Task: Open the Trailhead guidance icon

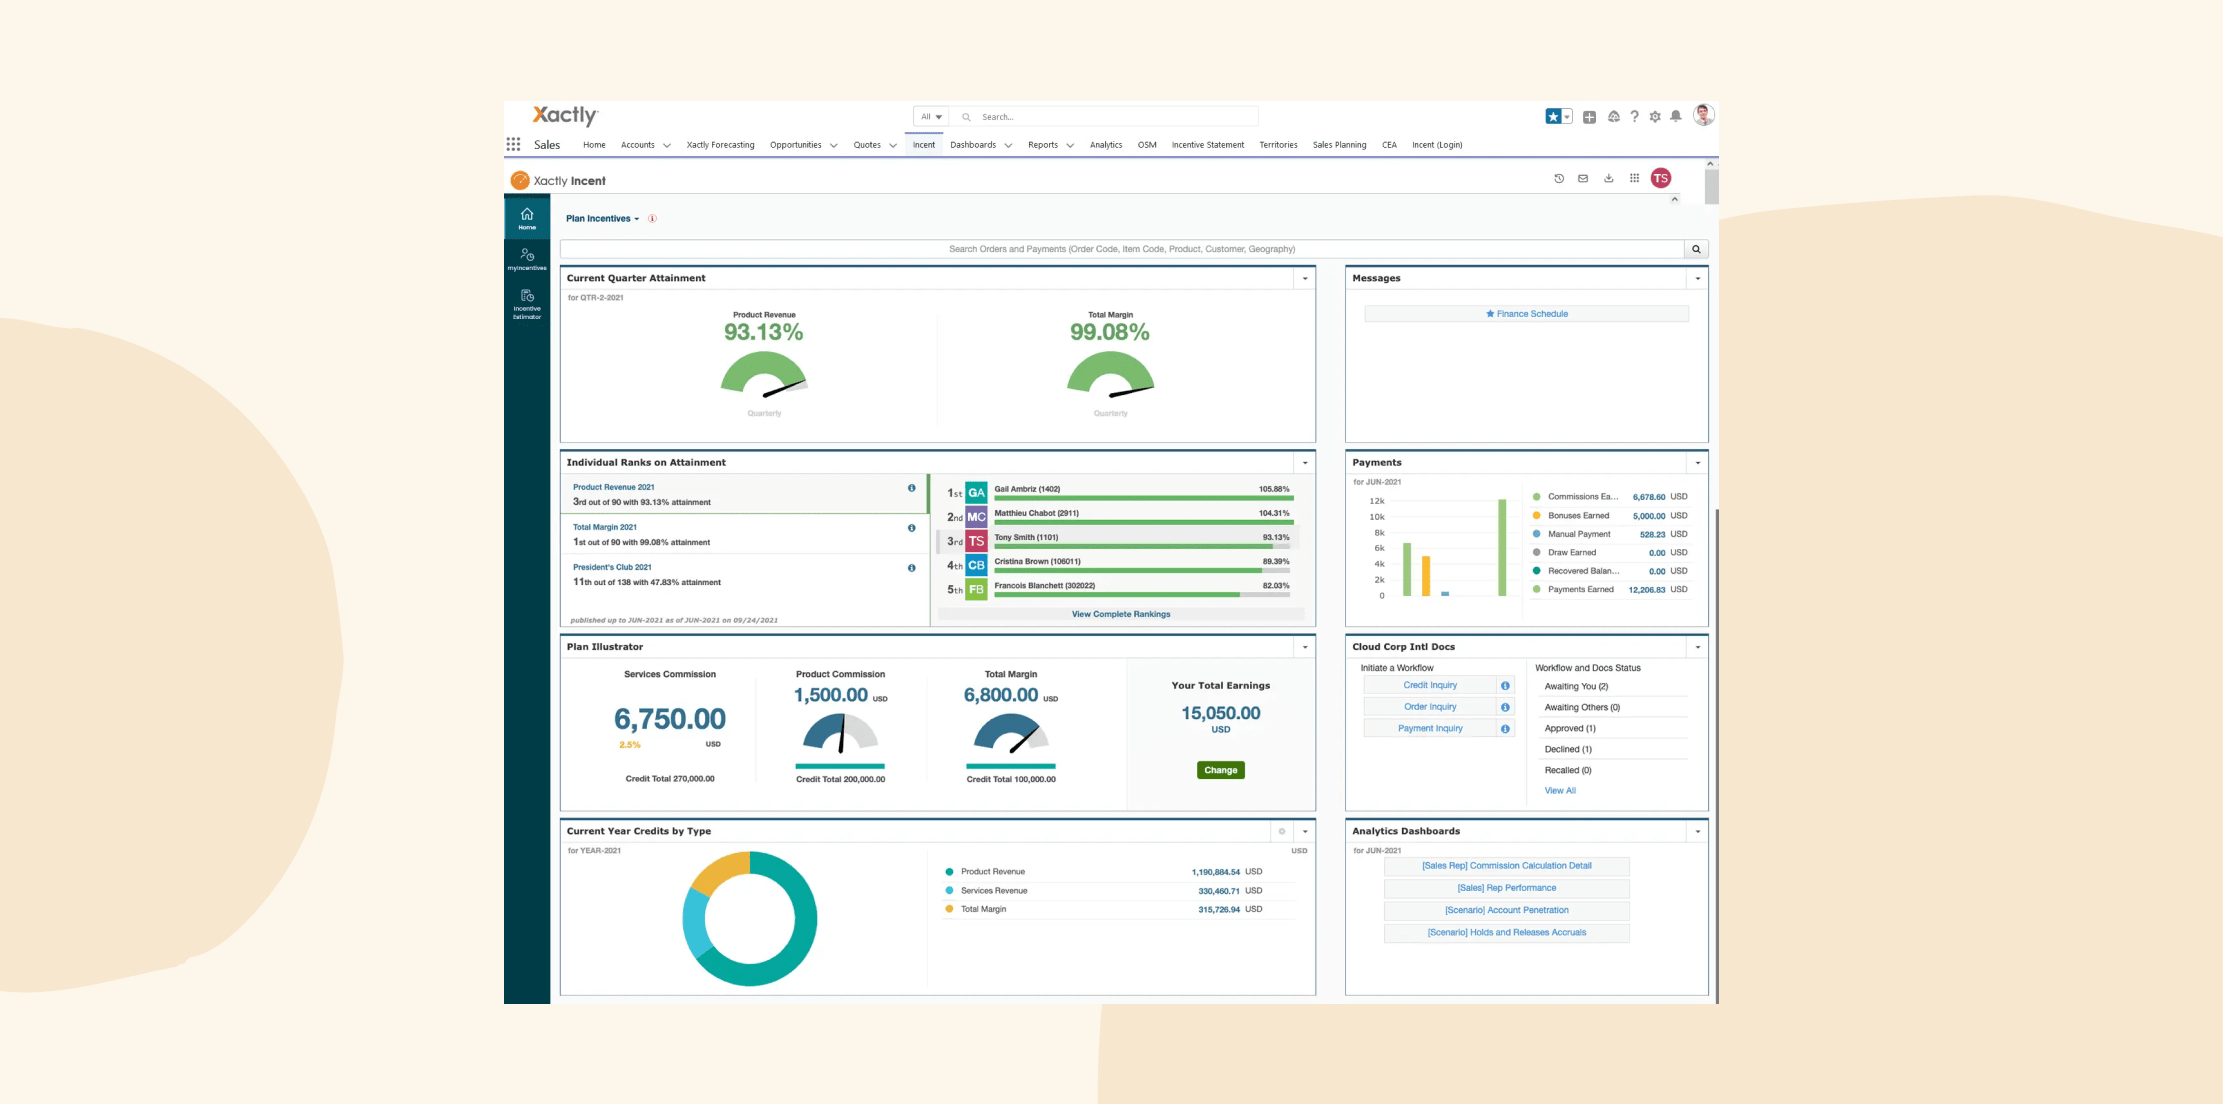Action: tap(1613, 117)
